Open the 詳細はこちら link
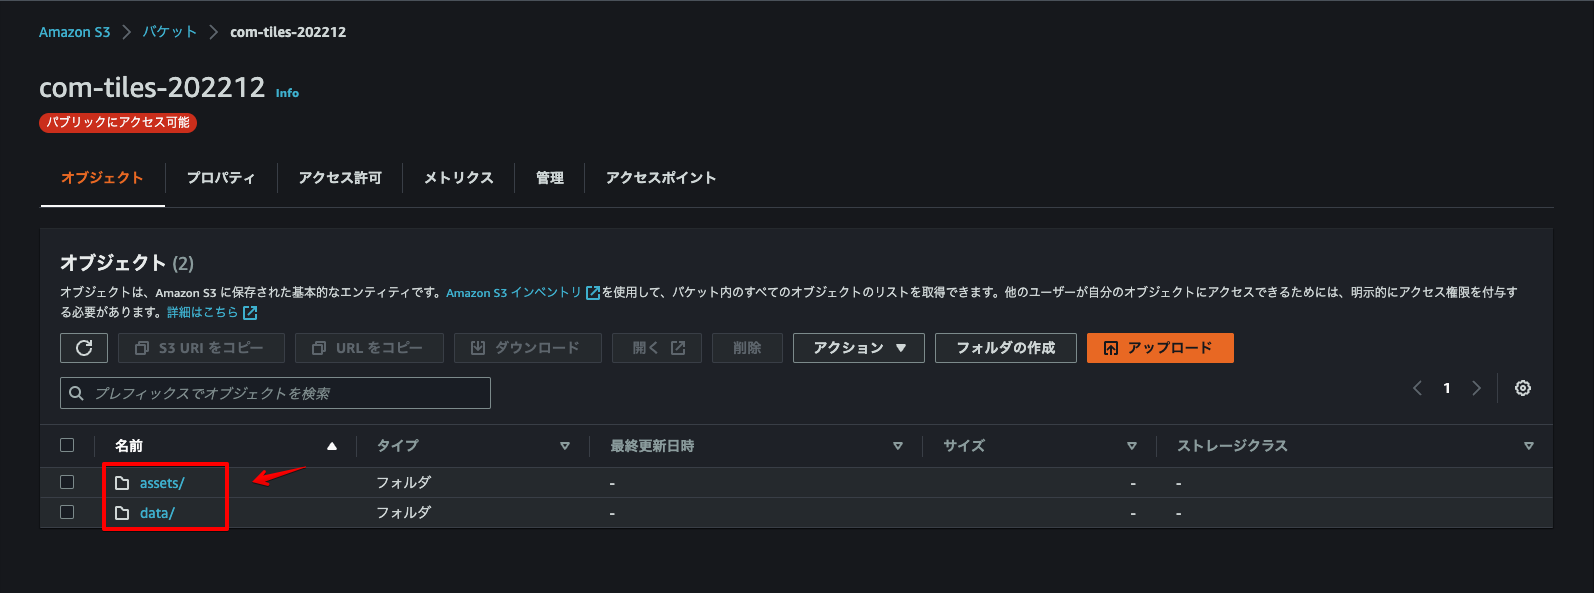 (x=203, y=313)
